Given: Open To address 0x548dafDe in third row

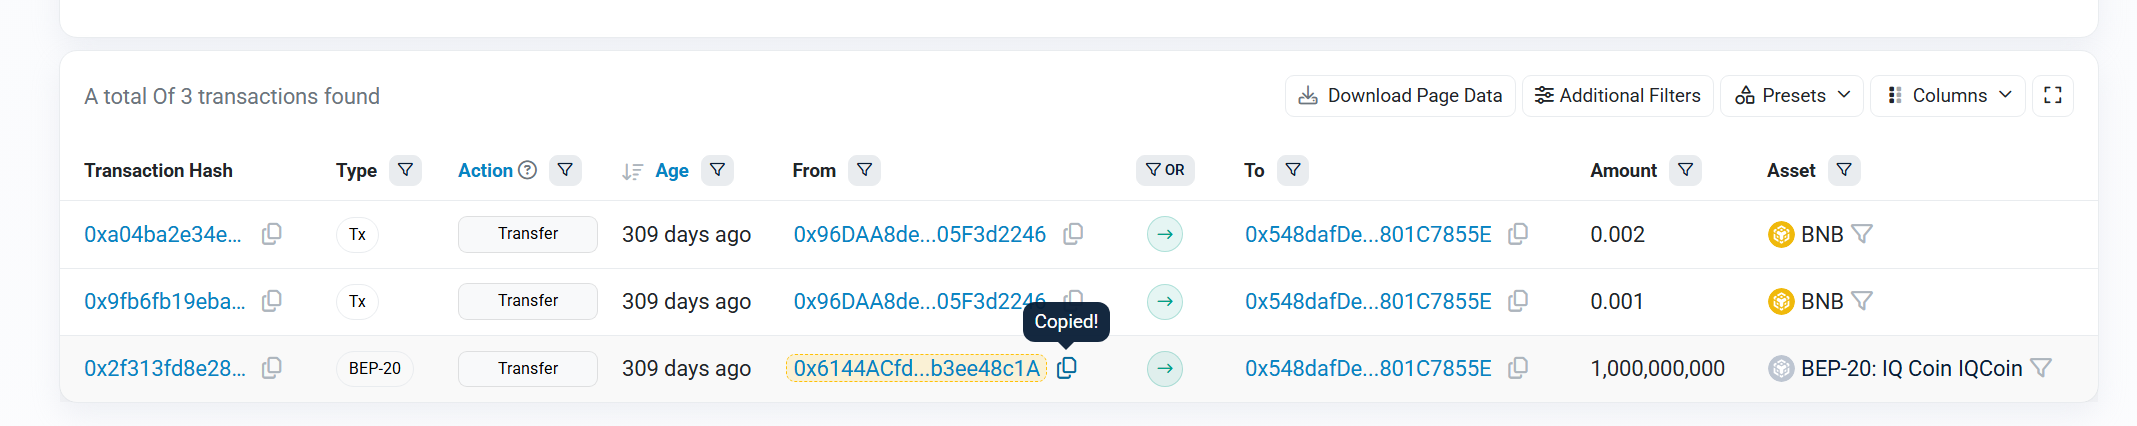Looking at the screenshot, I should pyautogui.click(x=1367, y=369).
